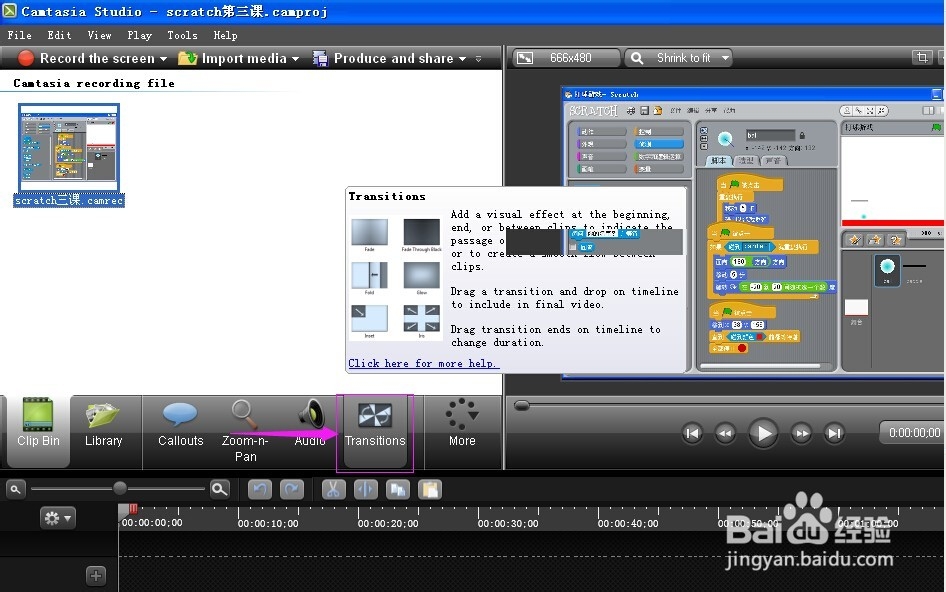Image resolution: width=946 pixels, height=592 pixels.
Task: Click the Record the screen button
Action: click(x=86, y=58)
